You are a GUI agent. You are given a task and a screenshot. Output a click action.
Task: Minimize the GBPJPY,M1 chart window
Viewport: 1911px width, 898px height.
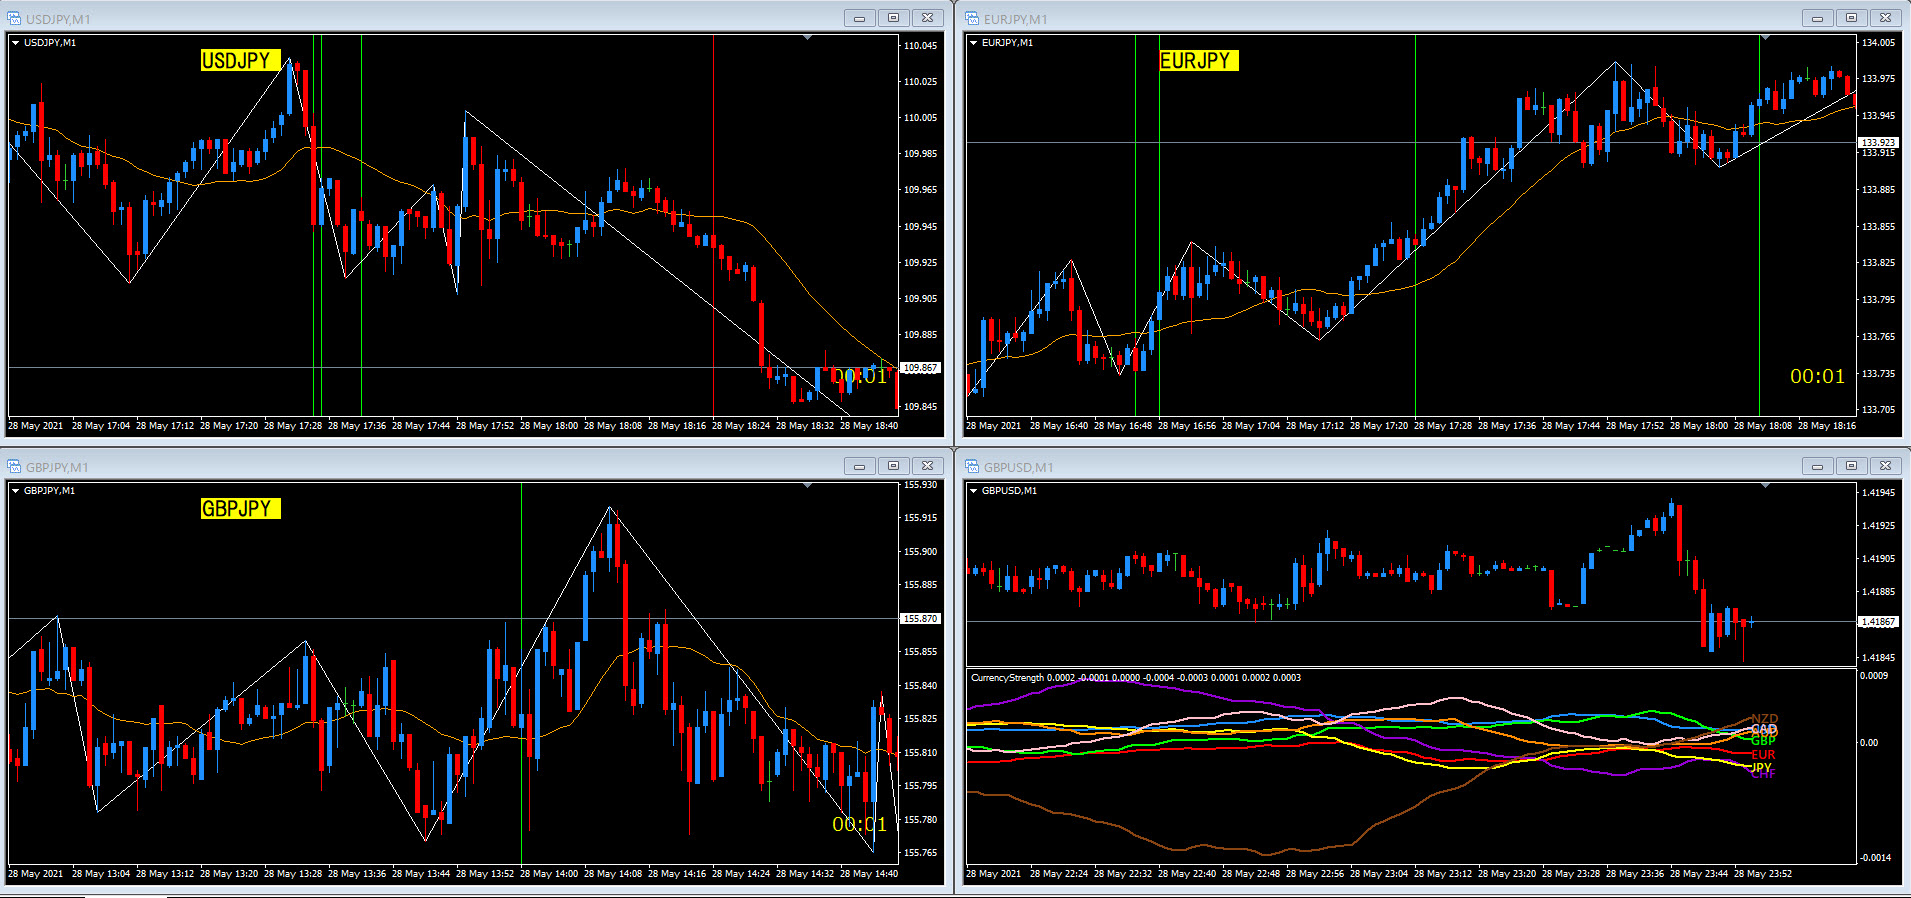click(x=859, y=466)
